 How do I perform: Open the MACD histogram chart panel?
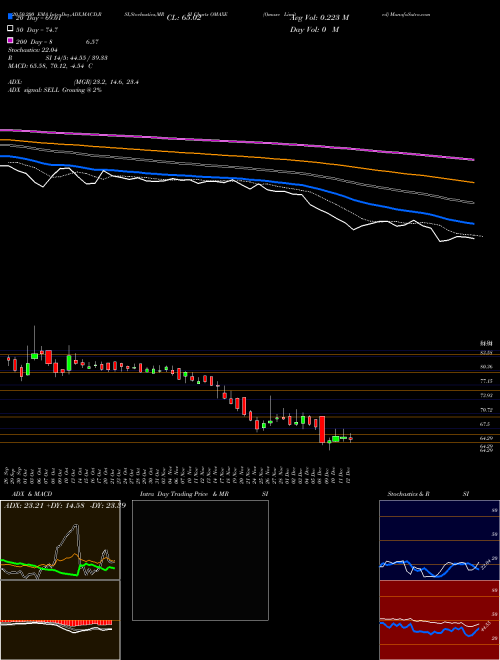tap(60, 620)
